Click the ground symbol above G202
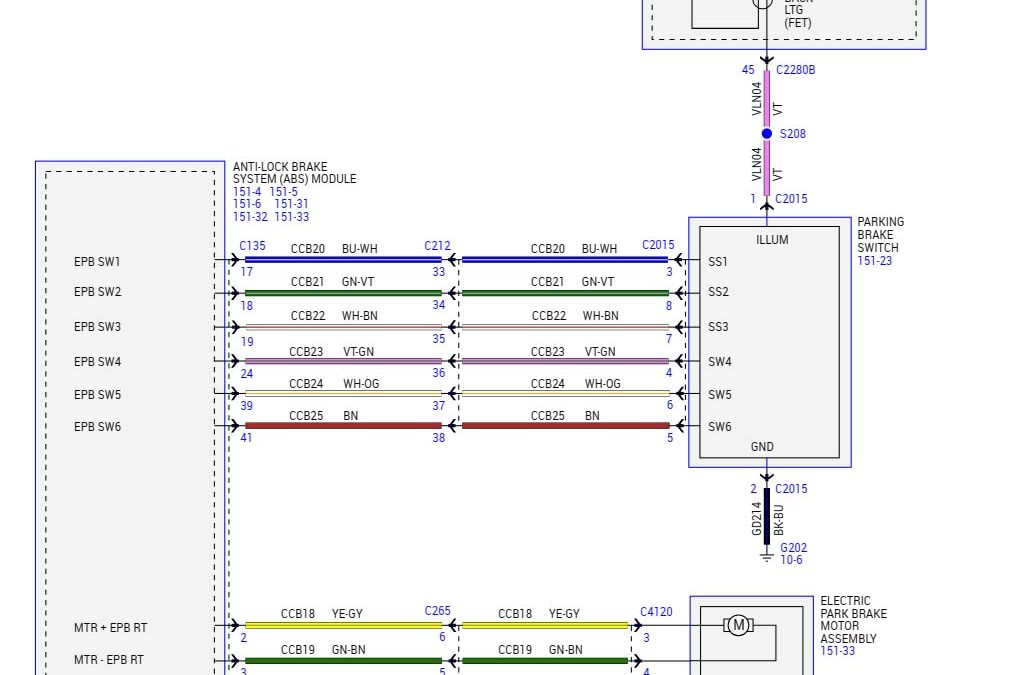The image size is (1030, 675). pos(767,555)
